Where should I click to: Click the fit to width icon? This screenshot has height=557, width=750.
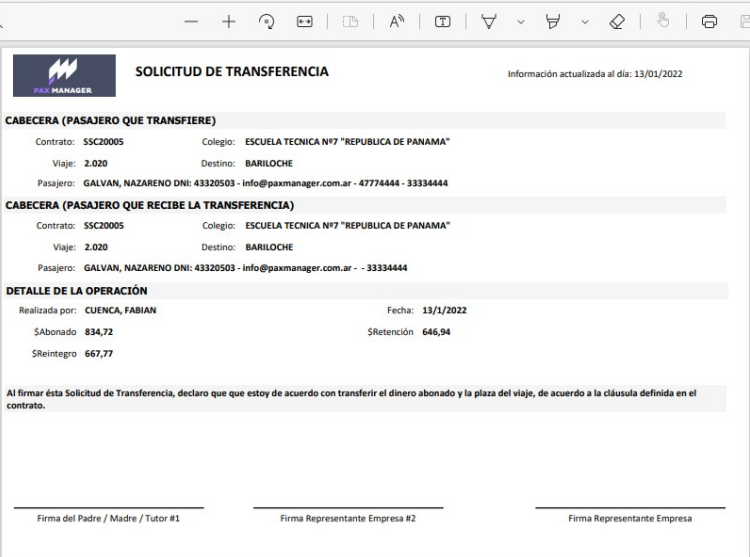[304, 22]
